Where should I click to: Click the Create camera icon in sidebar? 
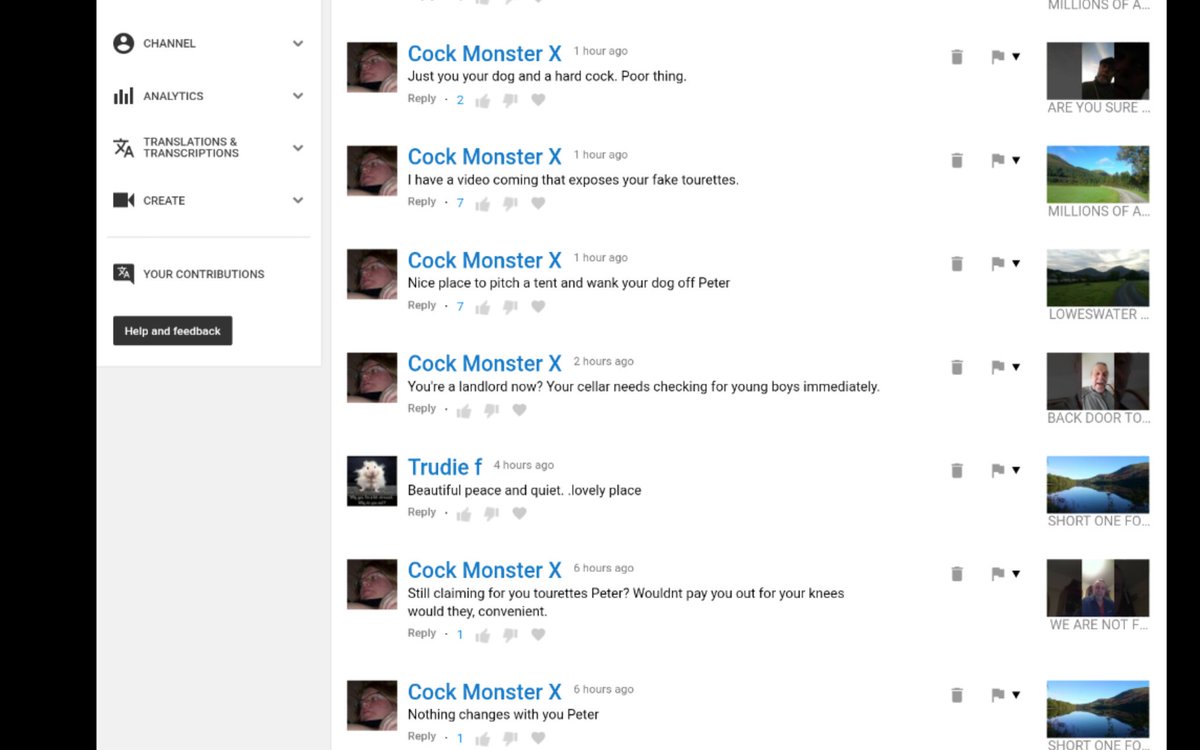[124, 200]
